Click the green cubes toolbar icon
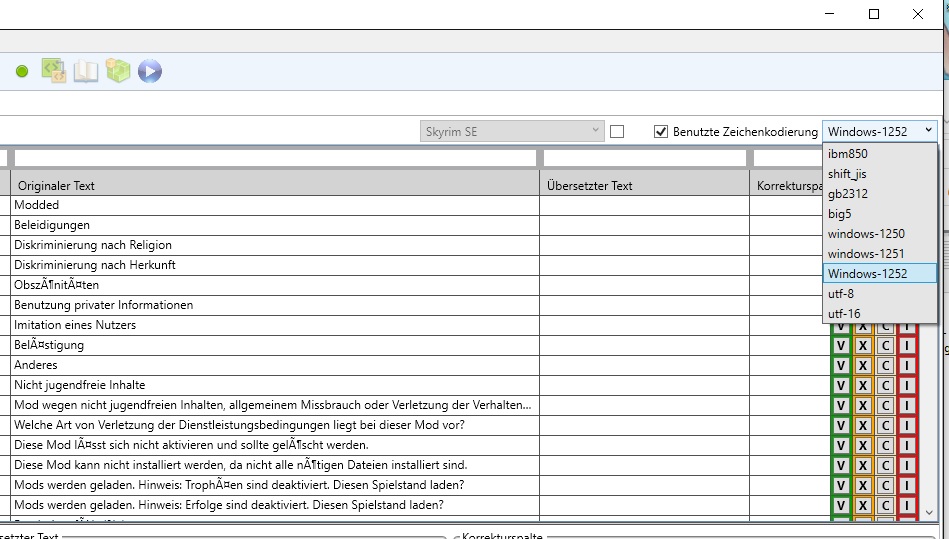Viewport: 949px width, 539px height. (x=118, y=71)
